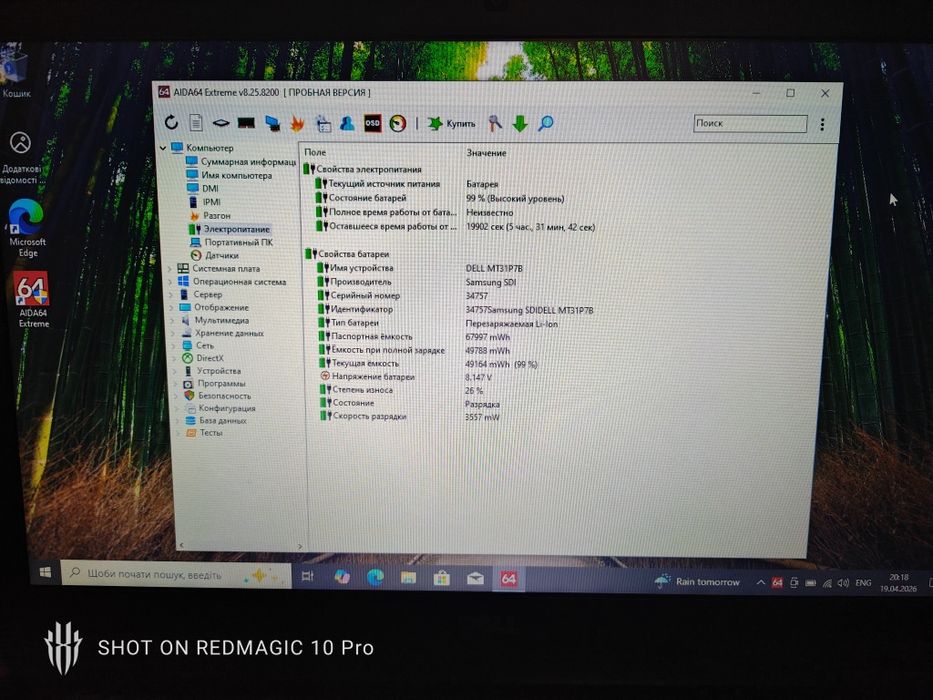Click the Samsung SDI manufacturer value
Image resolution: width=933 pixels, height=700 pixels.
click(490, 282)
